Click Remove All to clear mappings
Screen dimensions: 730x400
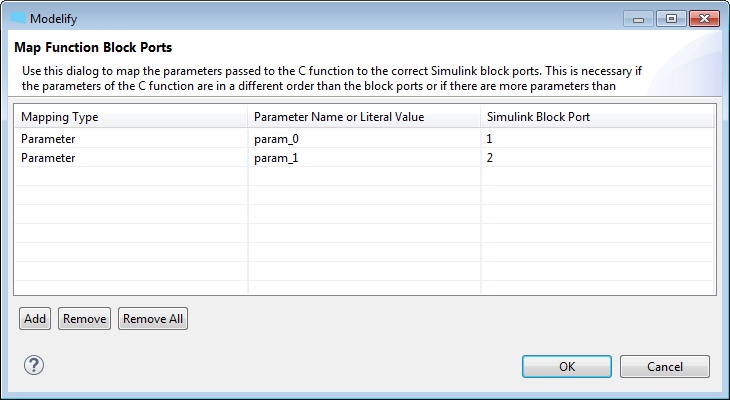coord(153,319)
